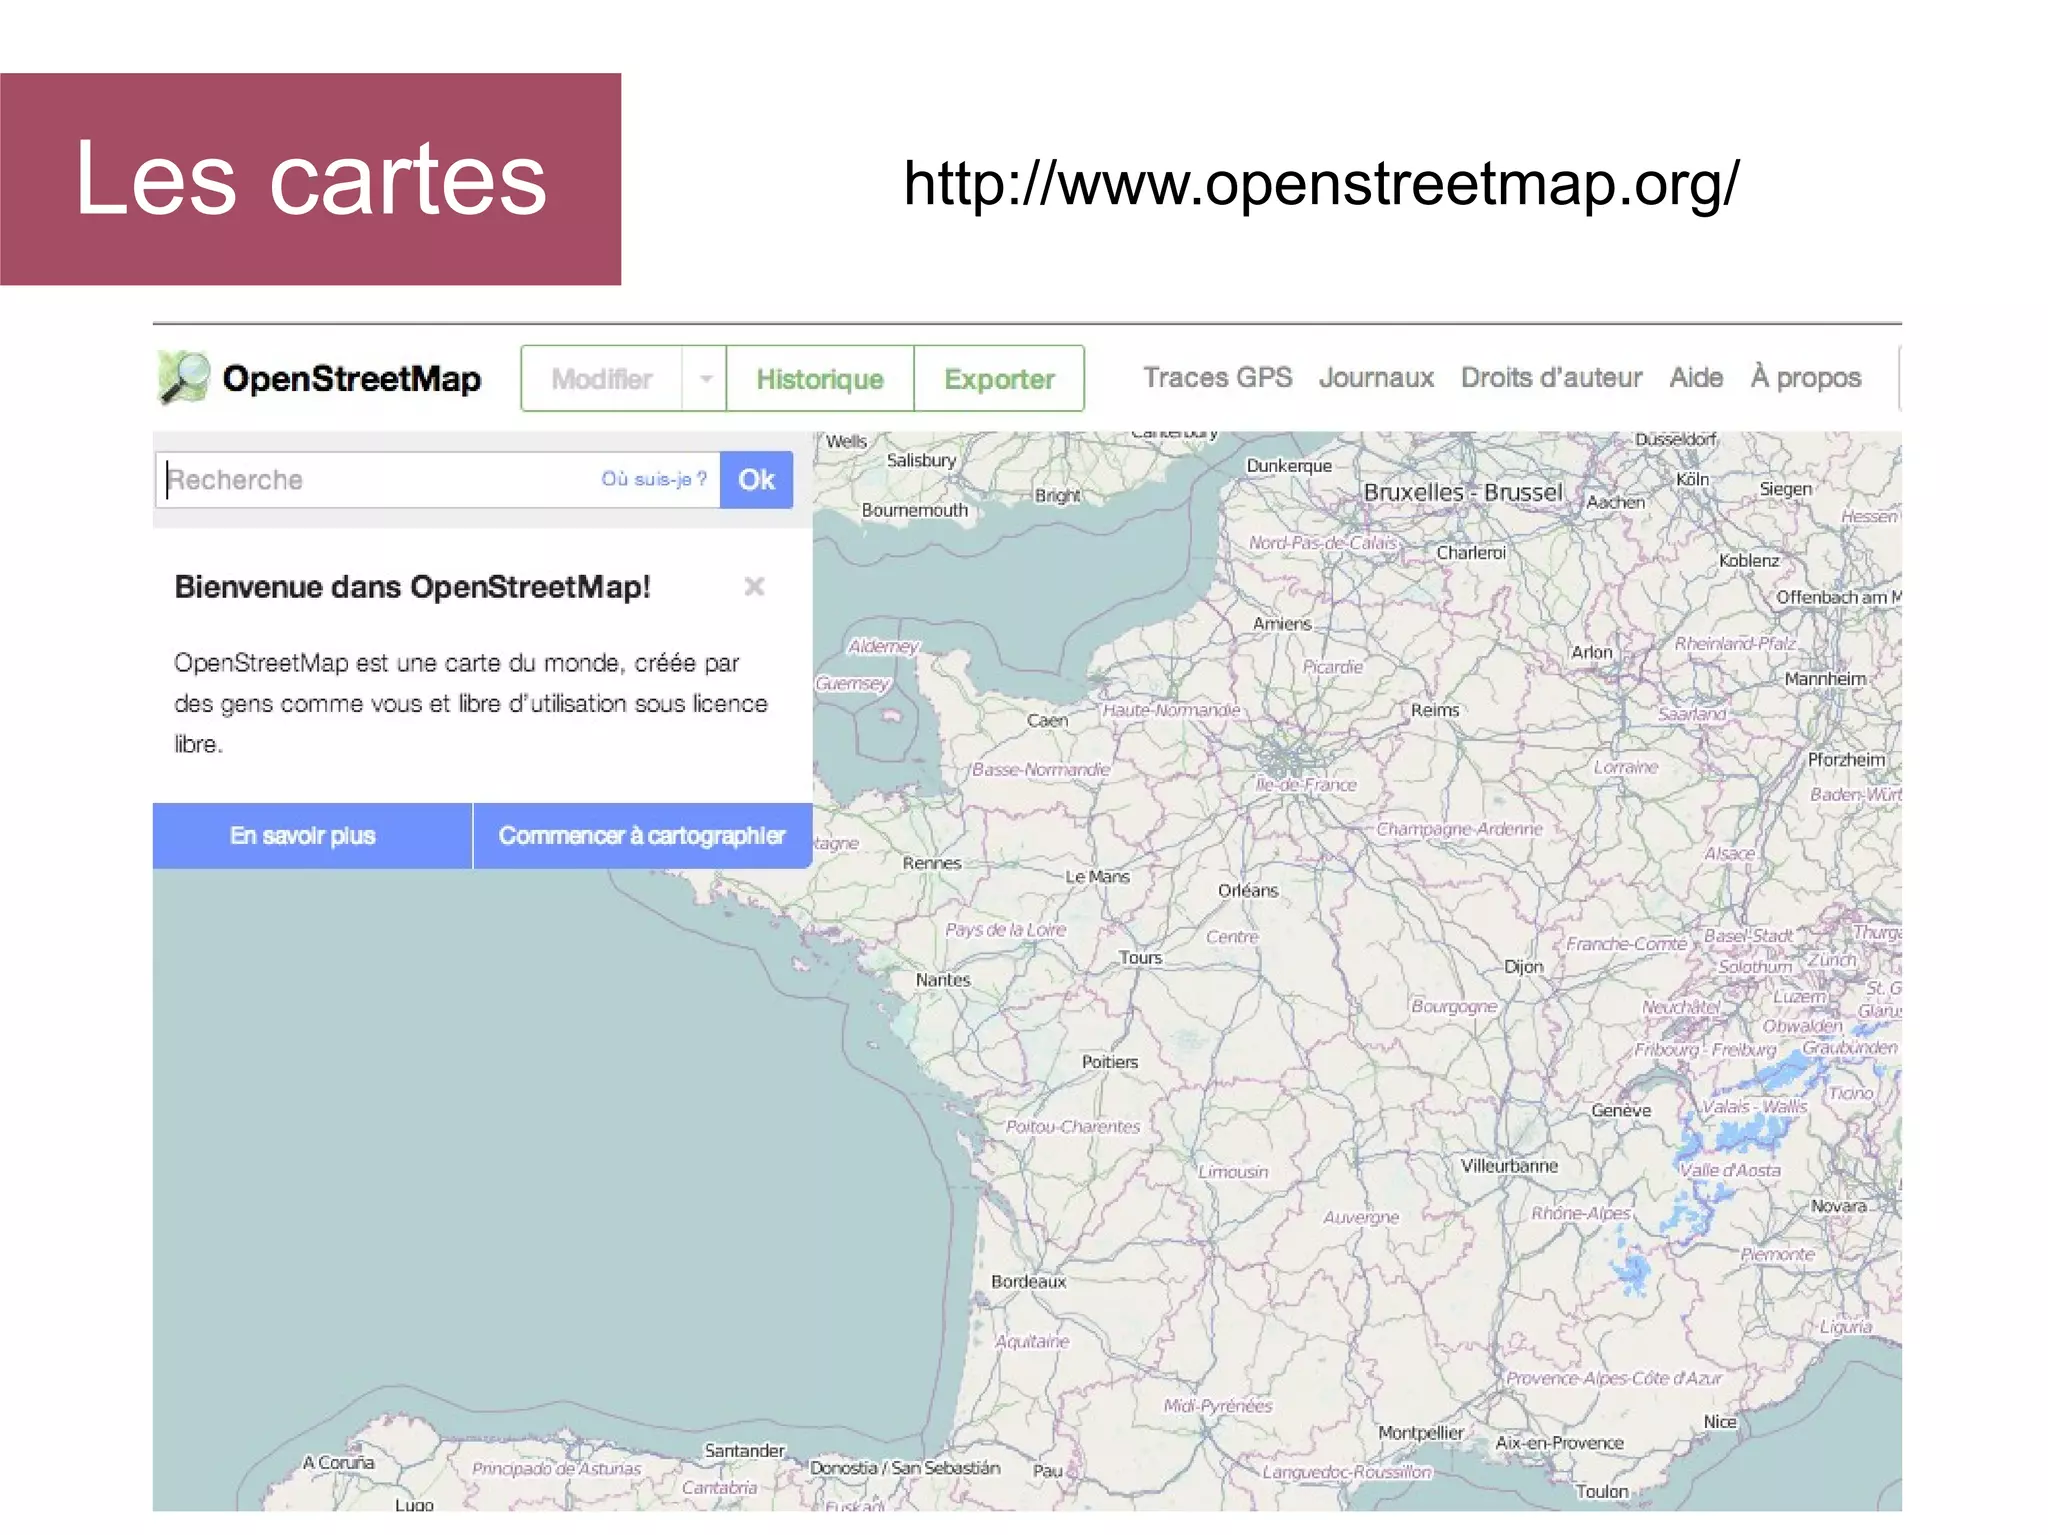Image resolution: width=2048 pixels, height=1535 pixels.
Task: Click the Pays de la Loire label
Action: point(1005,930)
